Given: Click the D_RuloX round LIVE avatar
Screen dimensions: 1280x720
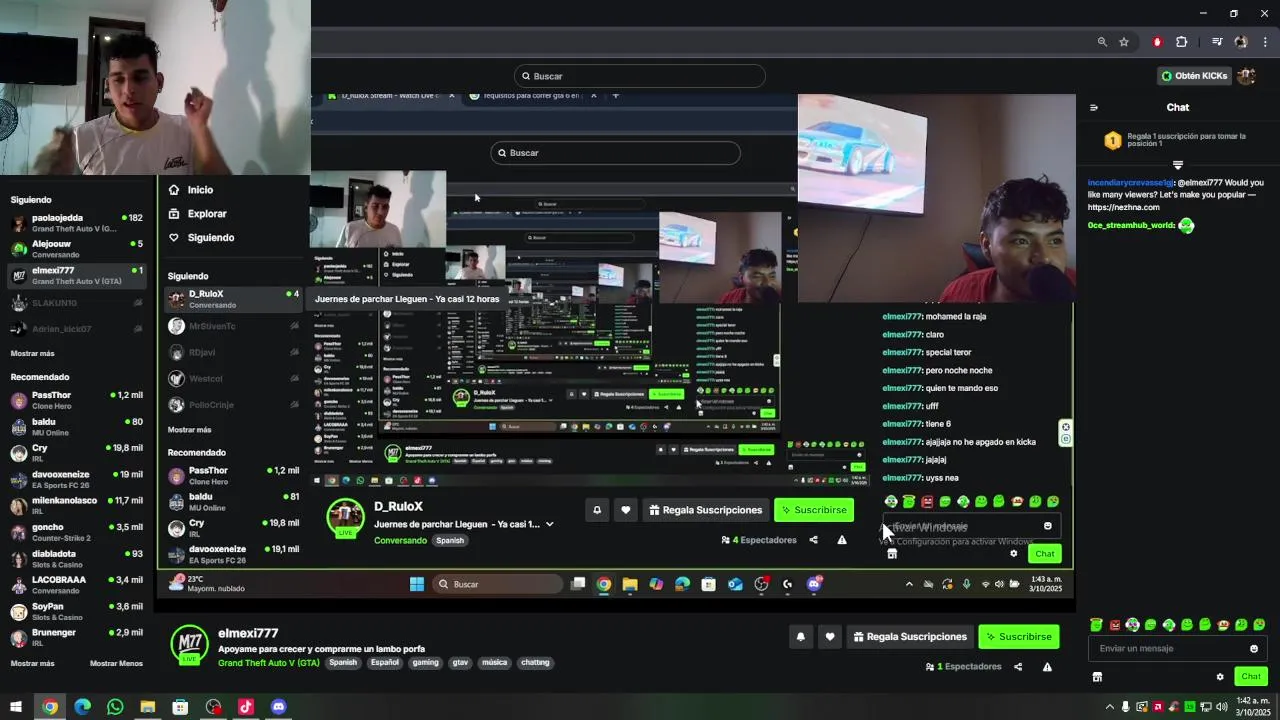Looking at the screenshot, I should pyautogui.click(x=346, y=517).
